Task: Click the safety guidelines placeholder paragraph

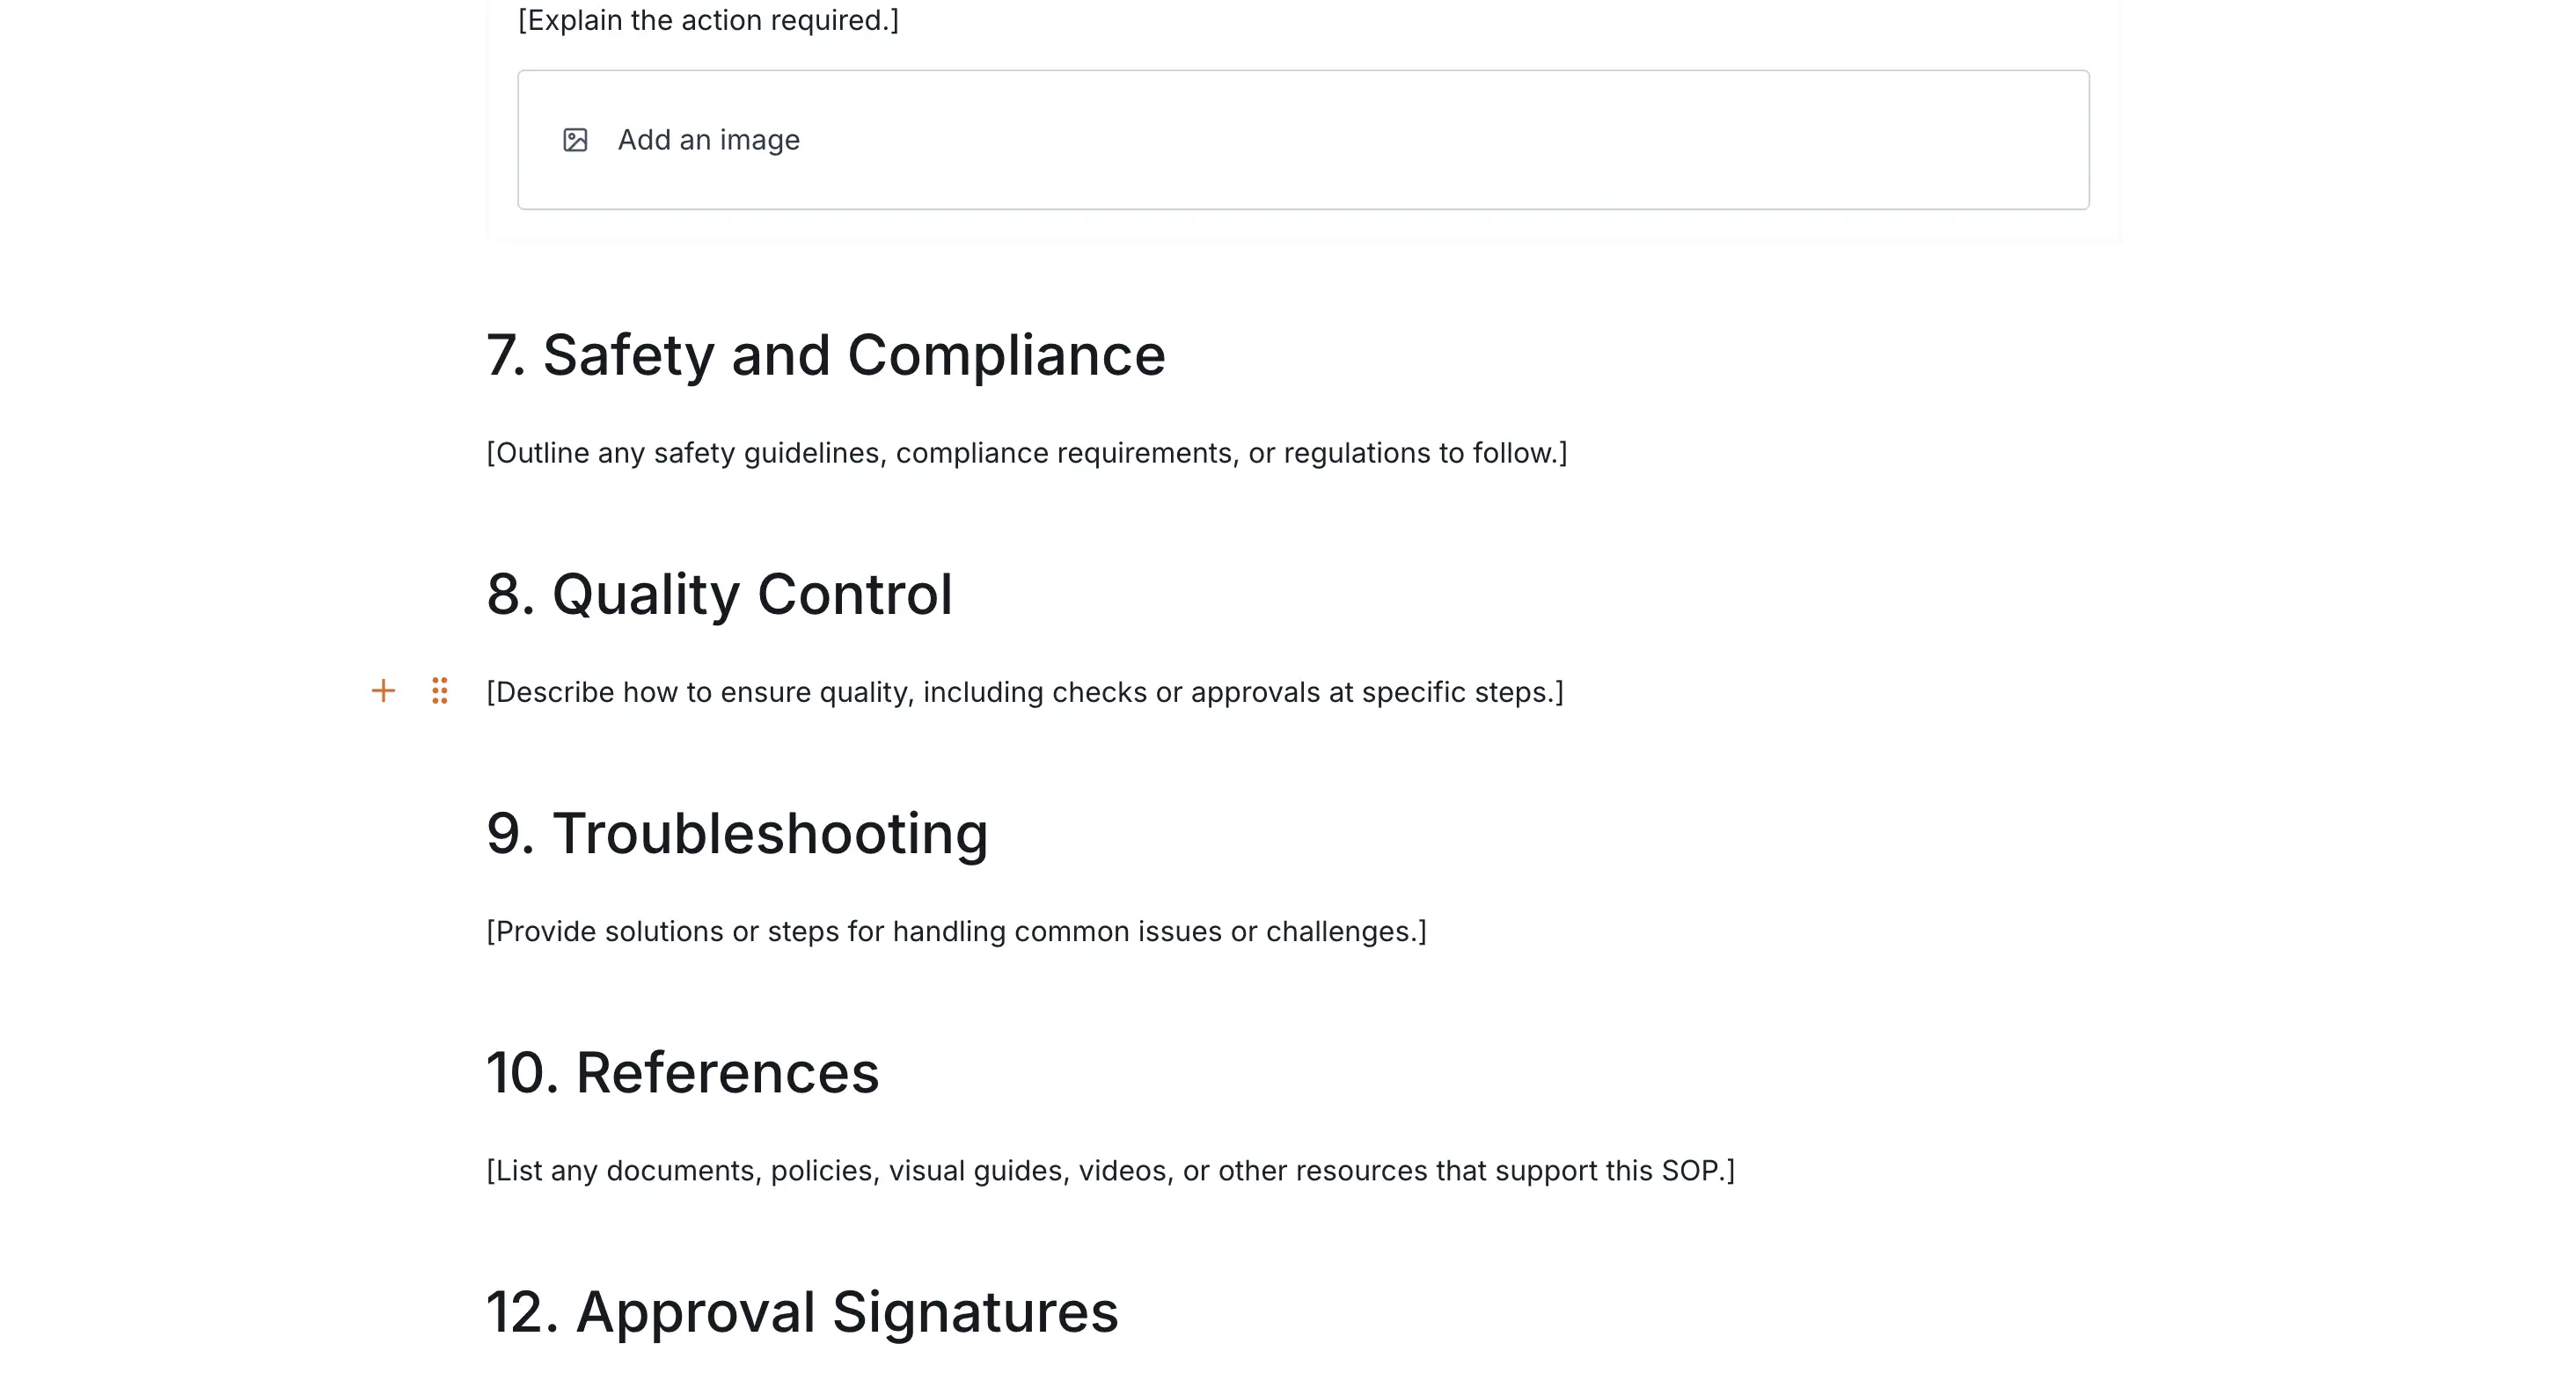Action: point(1026,453)
